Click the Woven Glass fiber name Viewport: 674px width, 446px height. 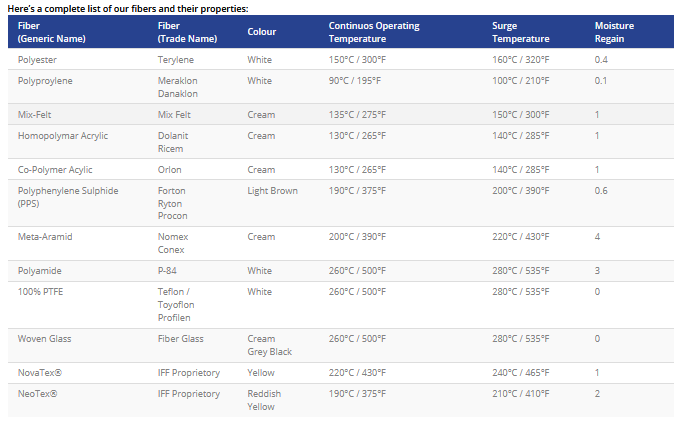[x=45, y=338]
